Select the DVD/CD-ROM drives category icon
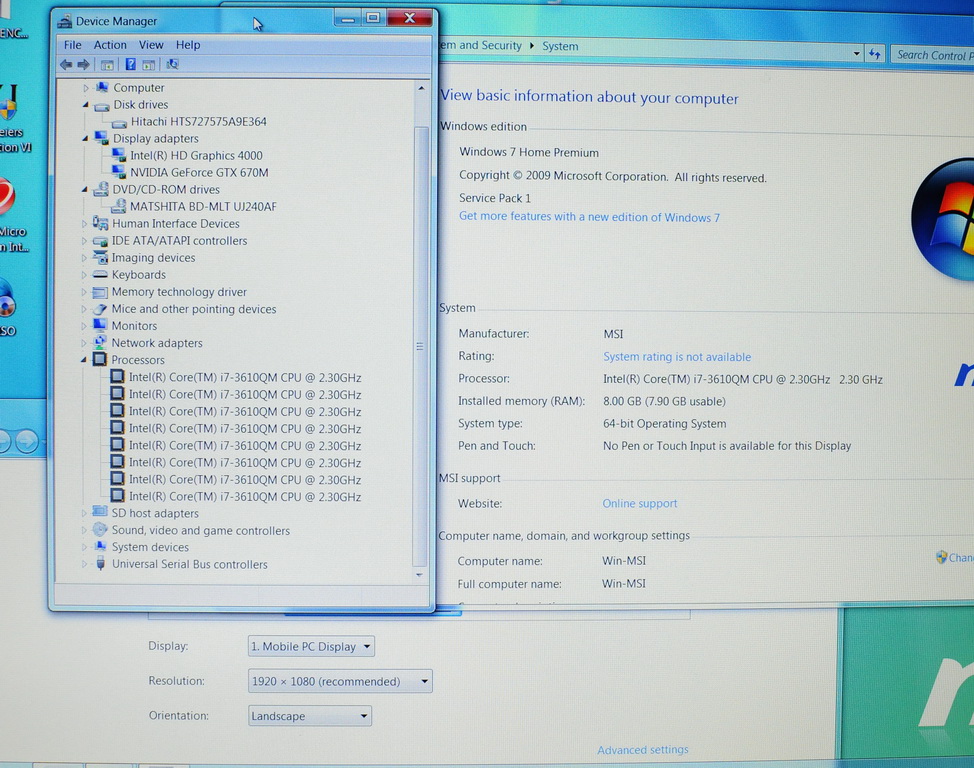Viewport: 974px width, 768px height. [101, 190]
